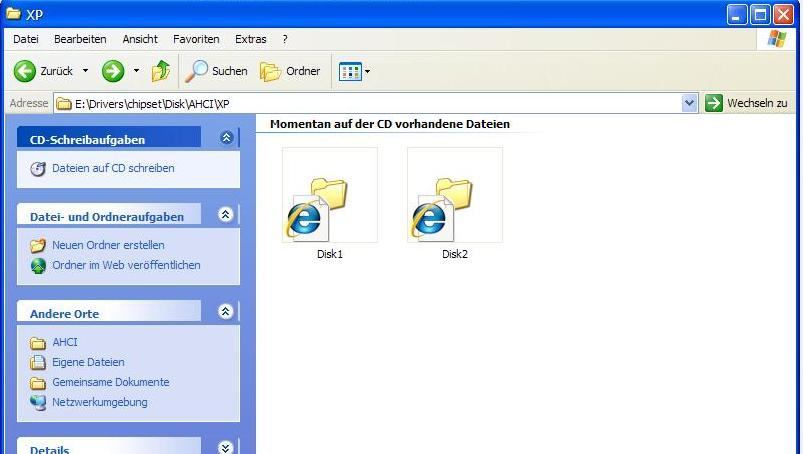Screen dimensions: 803x454
Task: Open the Zurück history dropdown arrow
Action: (x=86, y=71)
